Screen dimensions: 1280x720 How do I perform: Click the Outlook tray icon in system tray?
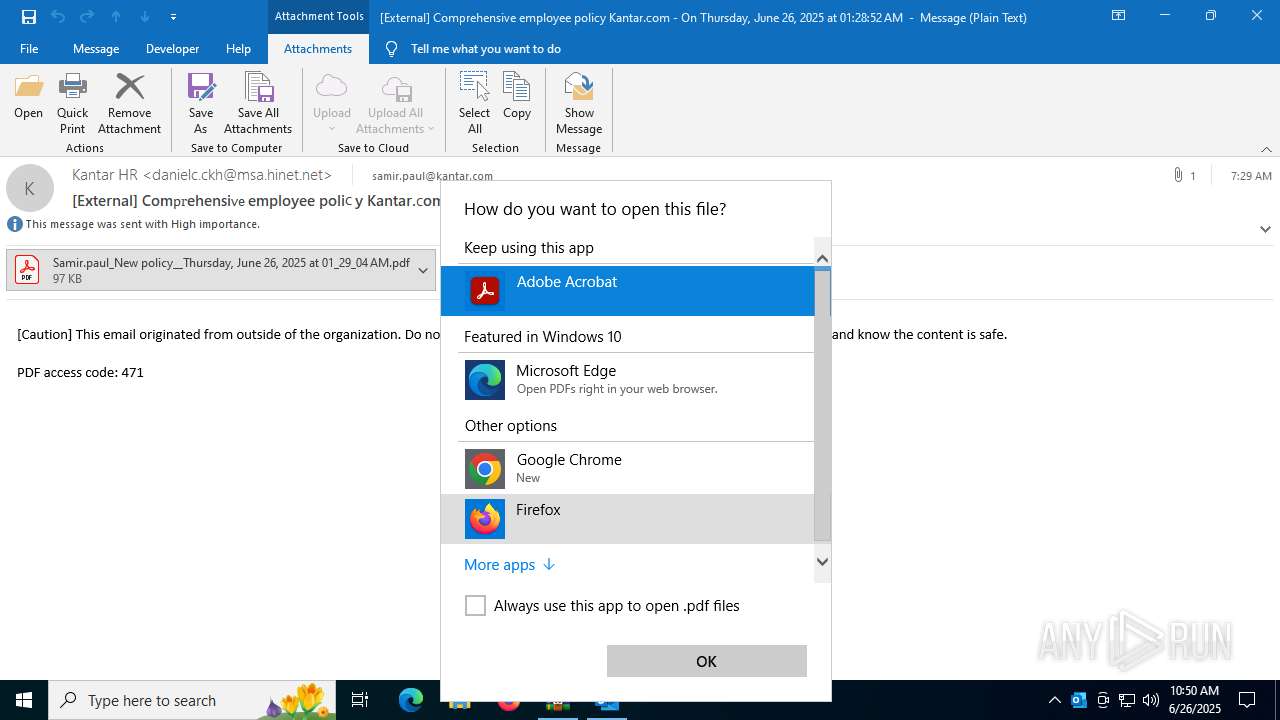point(1079,700)
